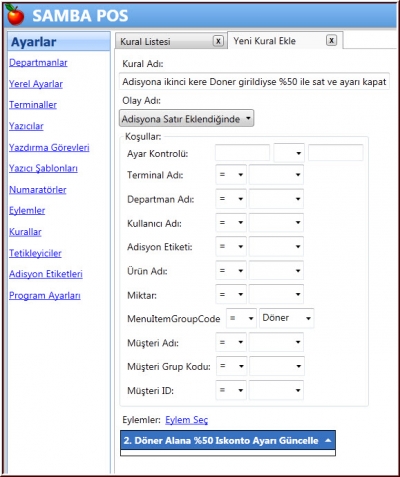Expand the Terminal Adı value dropdown

click(276, 175)
